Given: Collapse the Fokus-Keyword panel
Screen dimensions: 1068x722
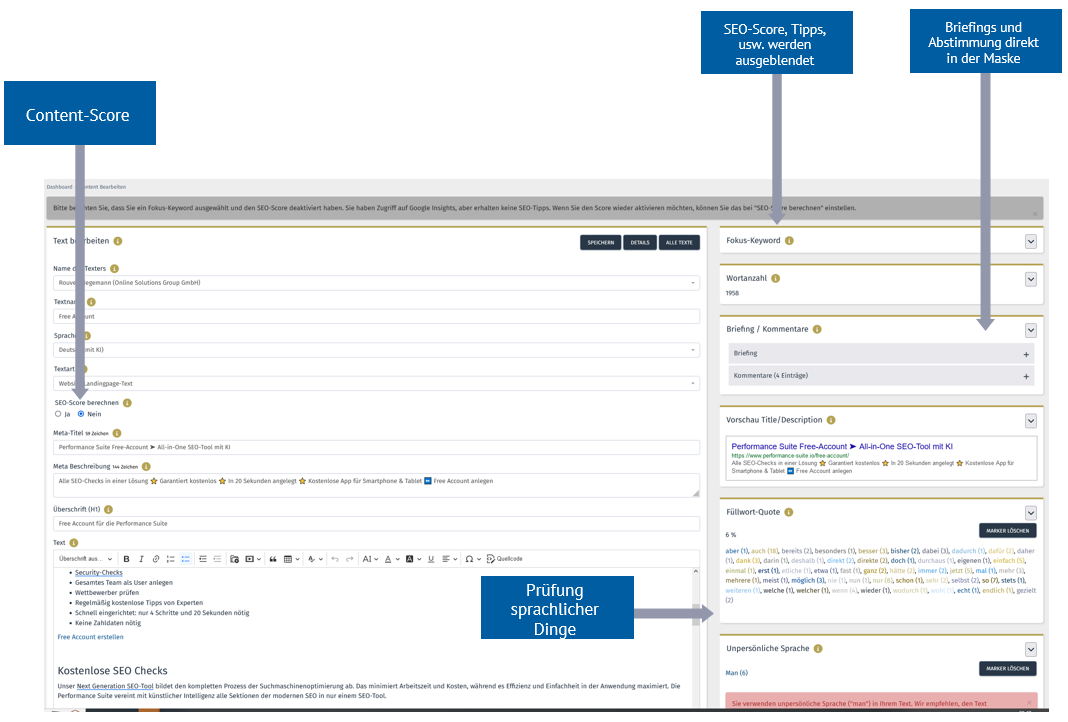Looking at the screenshot, I should 1030,241.
